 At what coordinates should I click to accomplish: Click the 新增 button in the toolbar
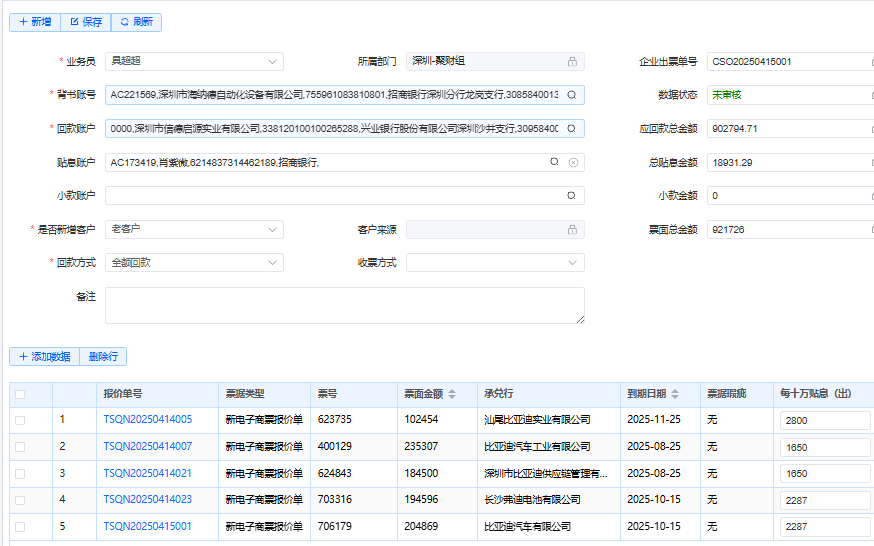(x=35, y=21)
